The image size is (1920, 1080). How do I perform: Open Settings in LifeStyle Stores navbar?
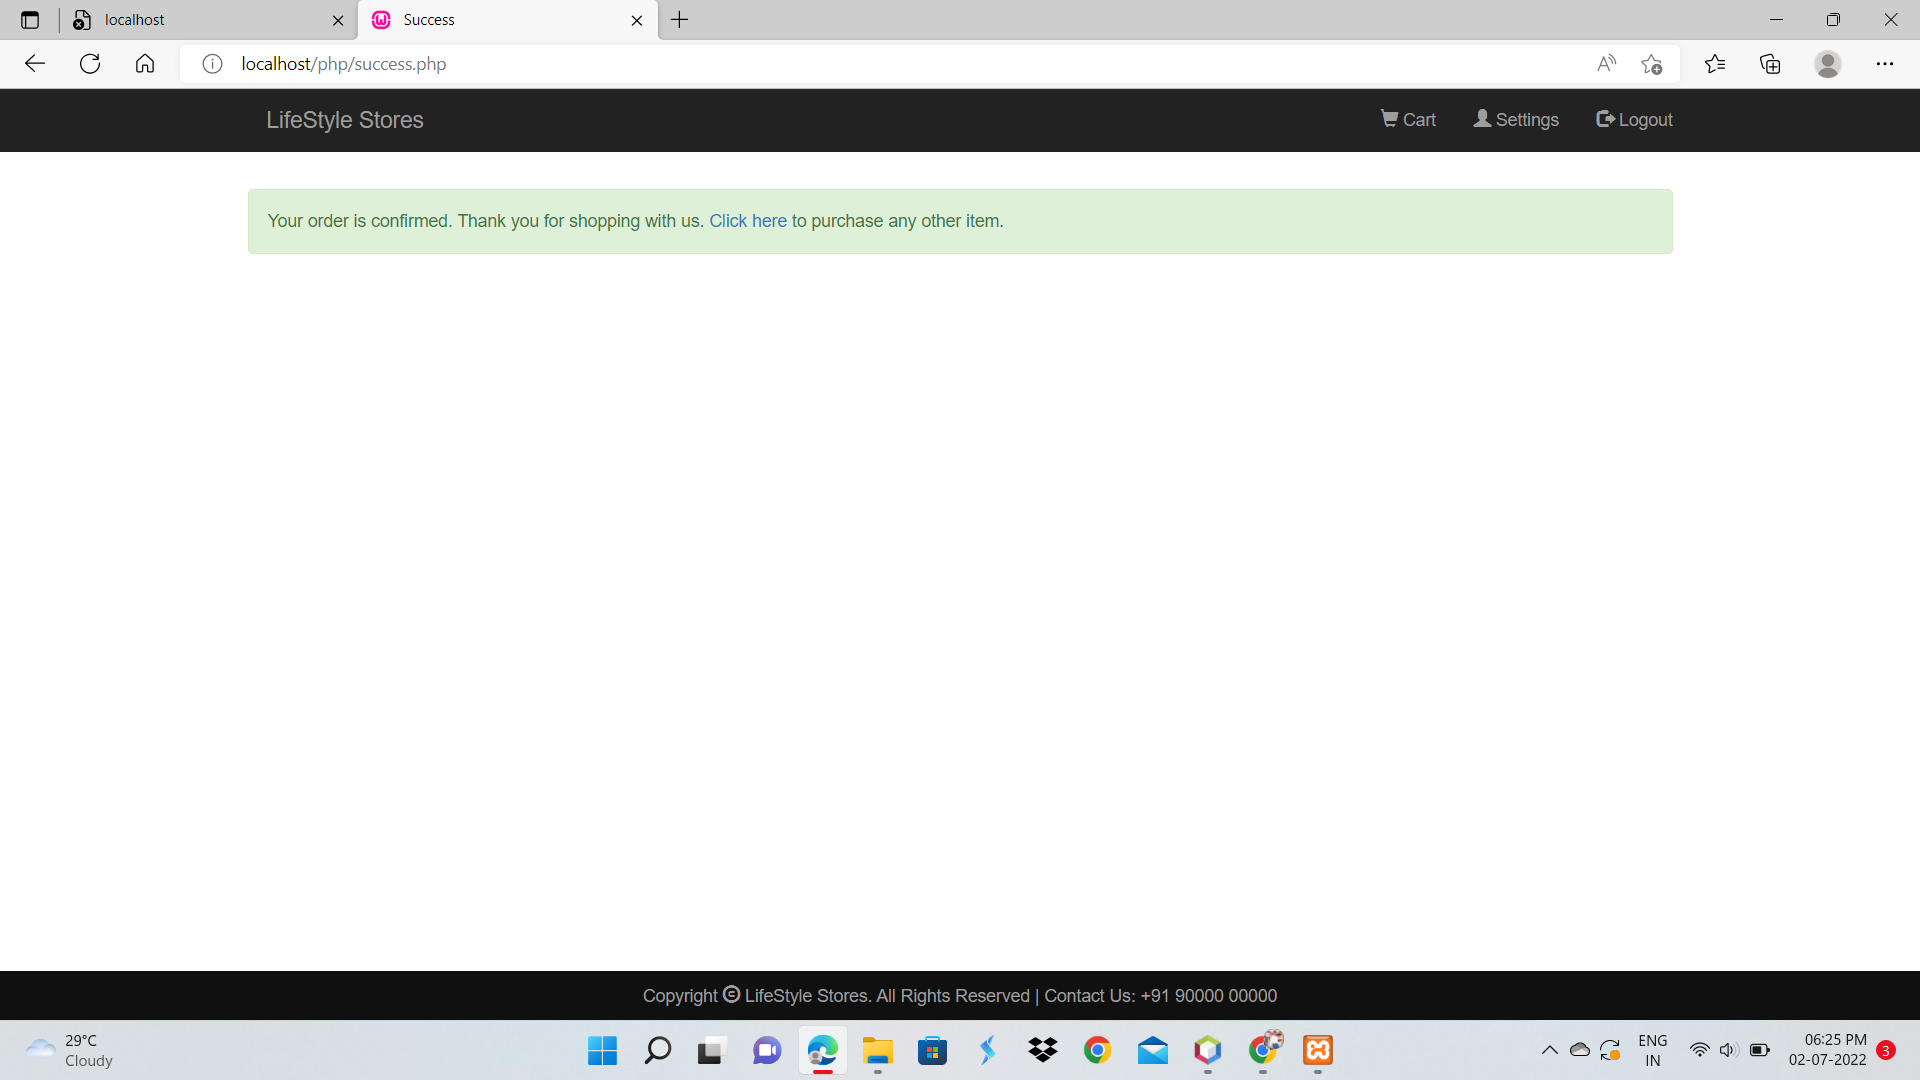click(x=1515, y=119)
